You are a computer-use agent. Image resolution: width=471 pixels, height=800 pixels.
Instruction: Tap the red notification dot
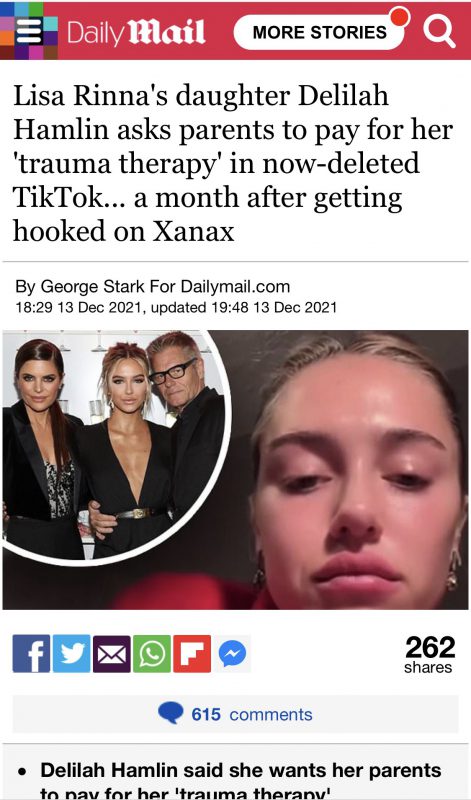coord(400,16)
